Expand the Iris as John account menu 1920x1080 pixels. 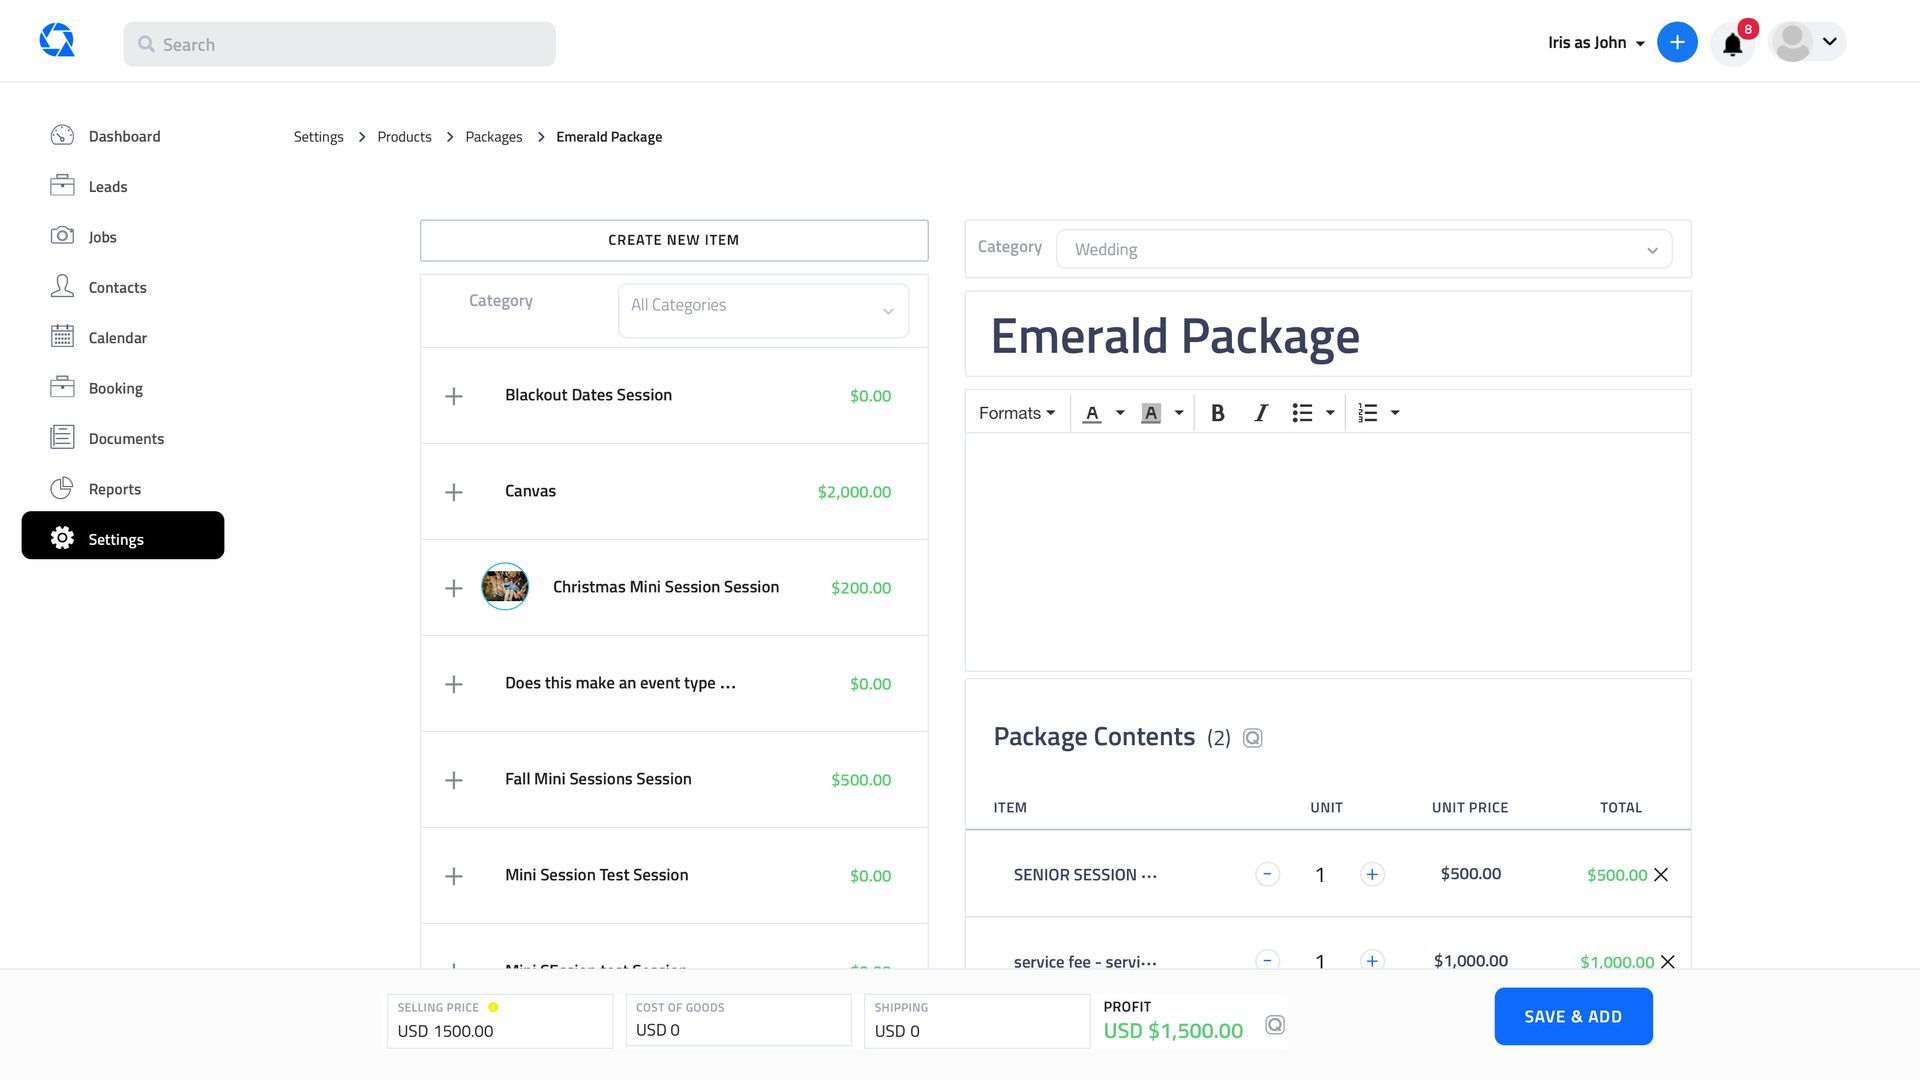(1594, 42)
